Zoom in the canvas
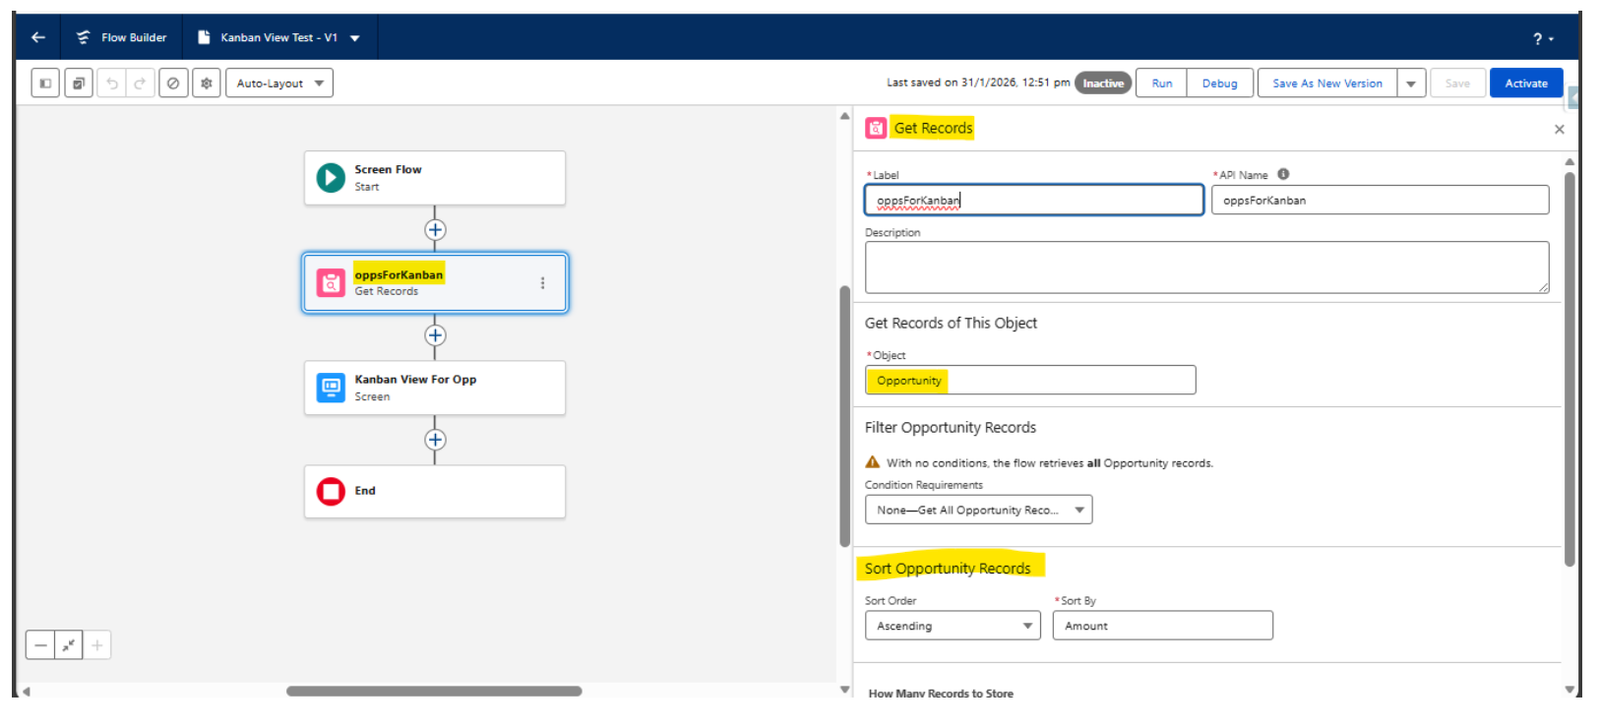This screenshot has width=1600, height=720. click(97, 645)
